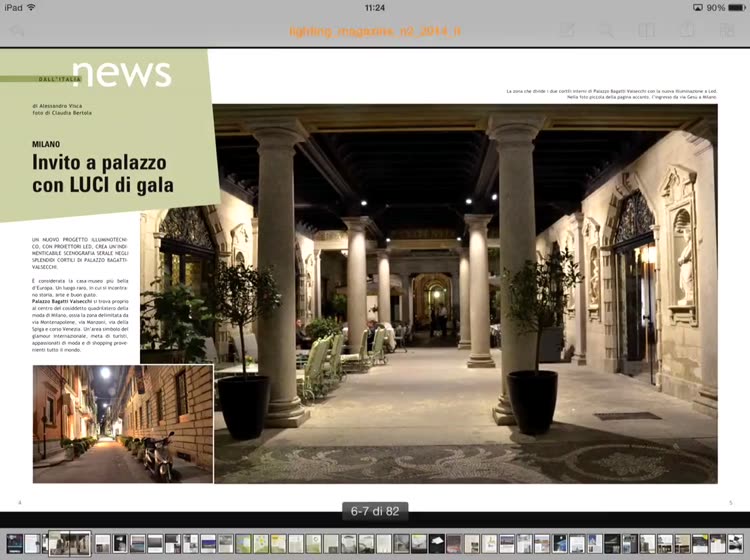Tap the 'news' section heading
This screenshot has width=750, height=560.
click(x=121, y=73)
